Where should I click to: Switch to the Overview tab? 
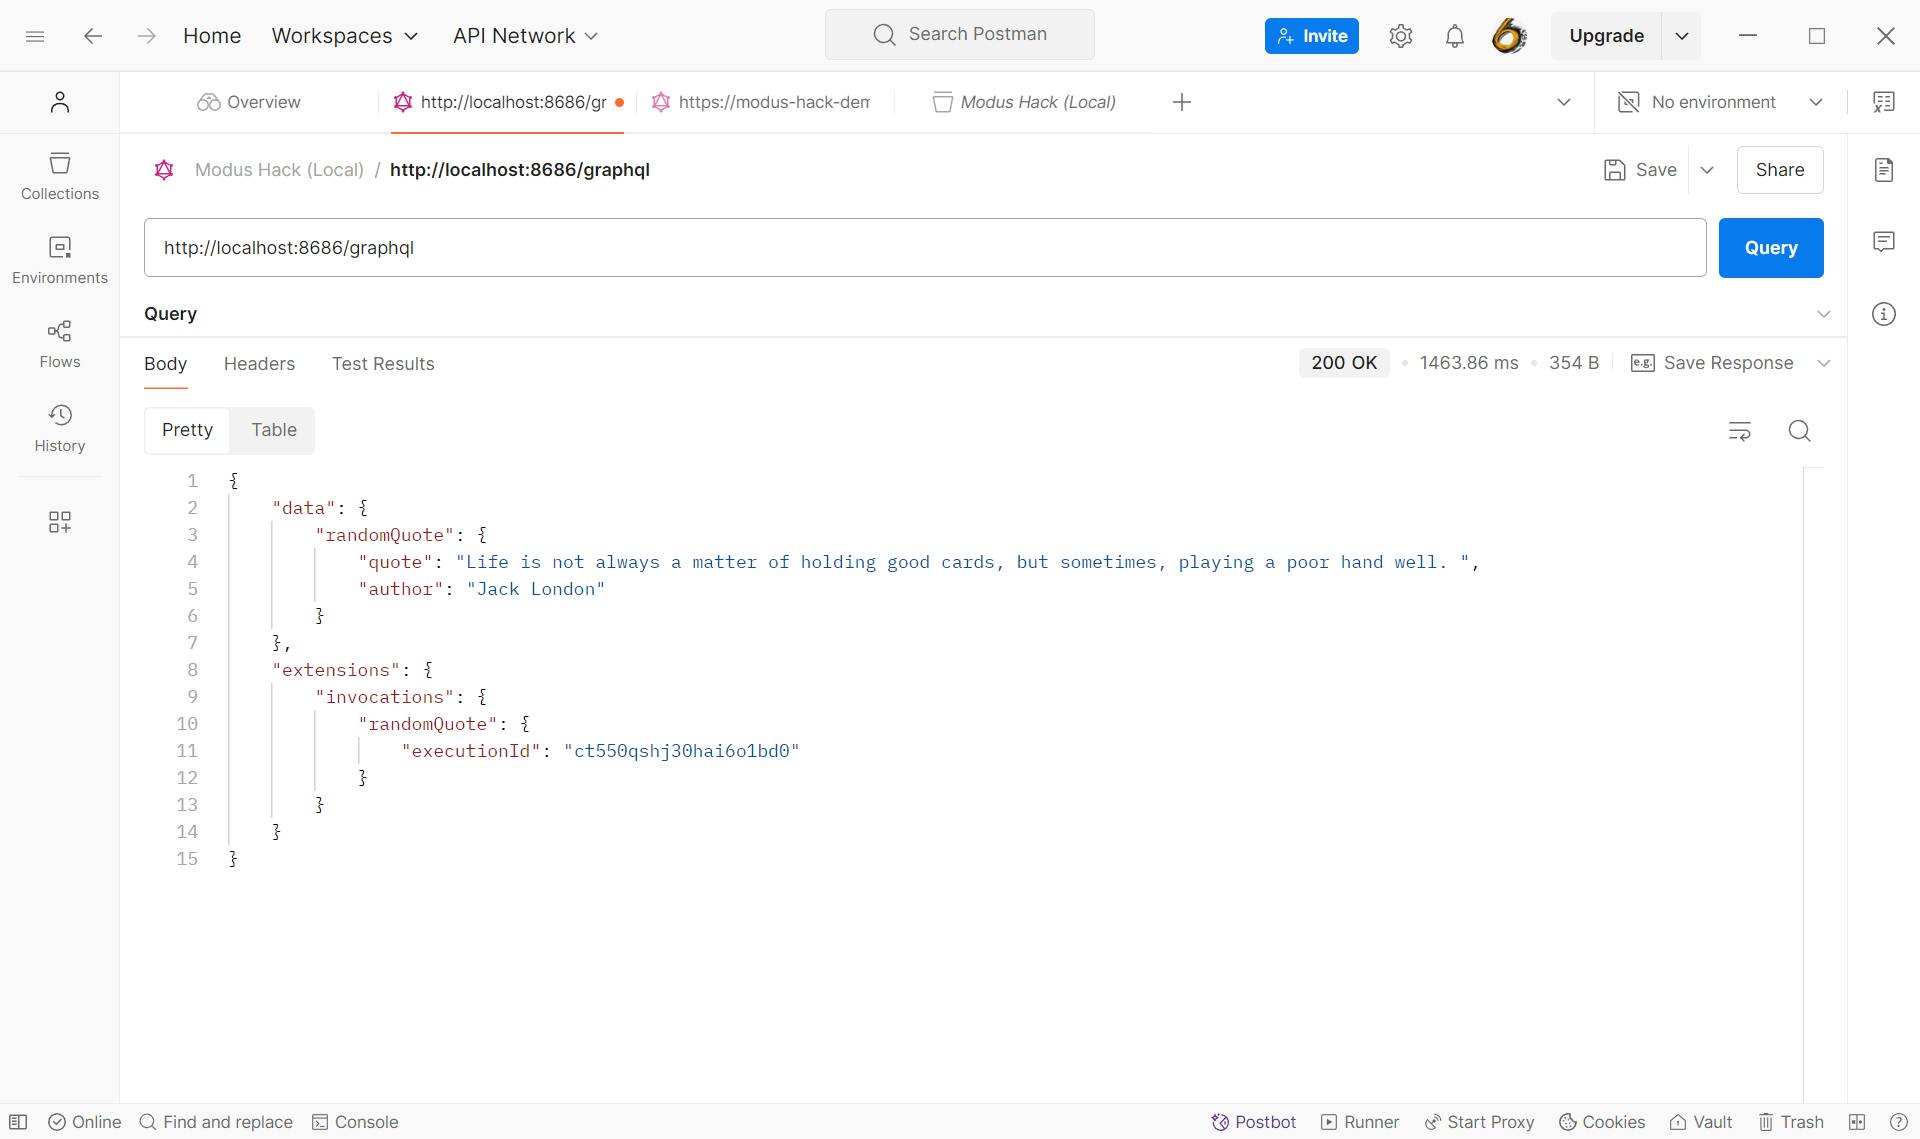249,102
